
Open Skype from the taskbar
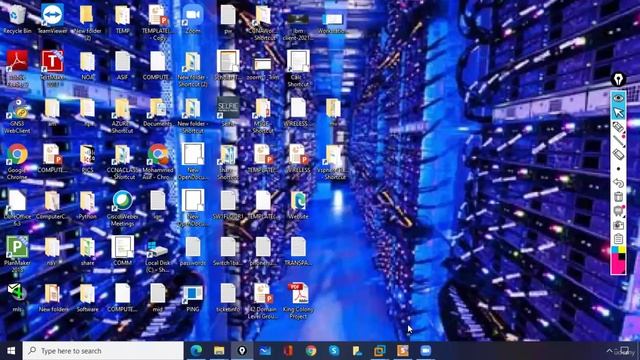[334, 351]
